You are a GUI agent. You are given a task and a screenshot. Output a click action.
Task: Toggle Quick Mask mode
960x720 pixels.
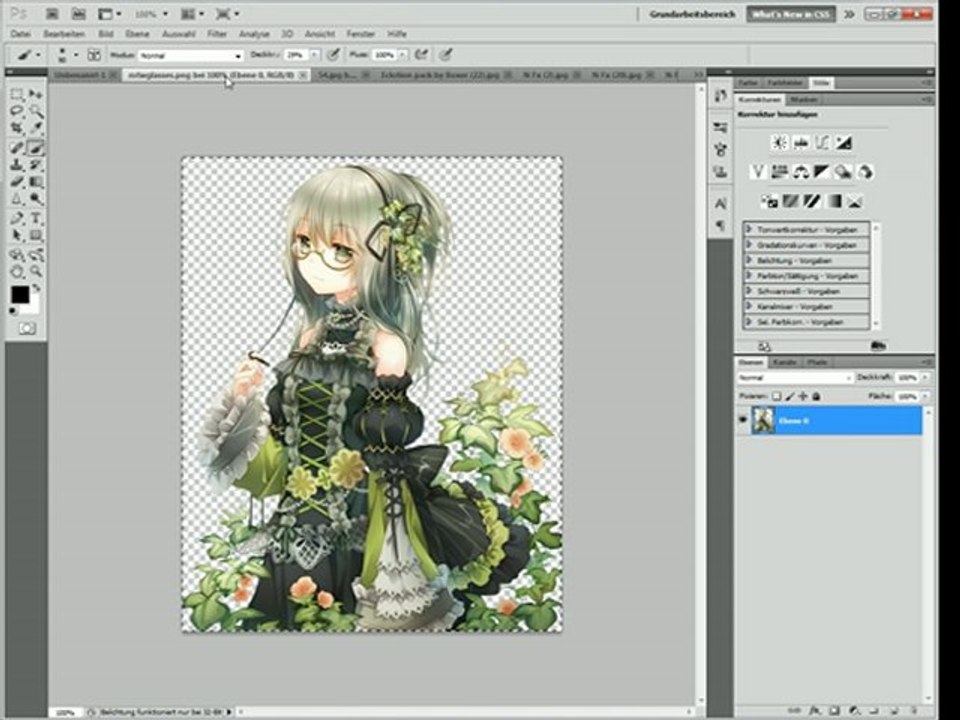[26, 329]
